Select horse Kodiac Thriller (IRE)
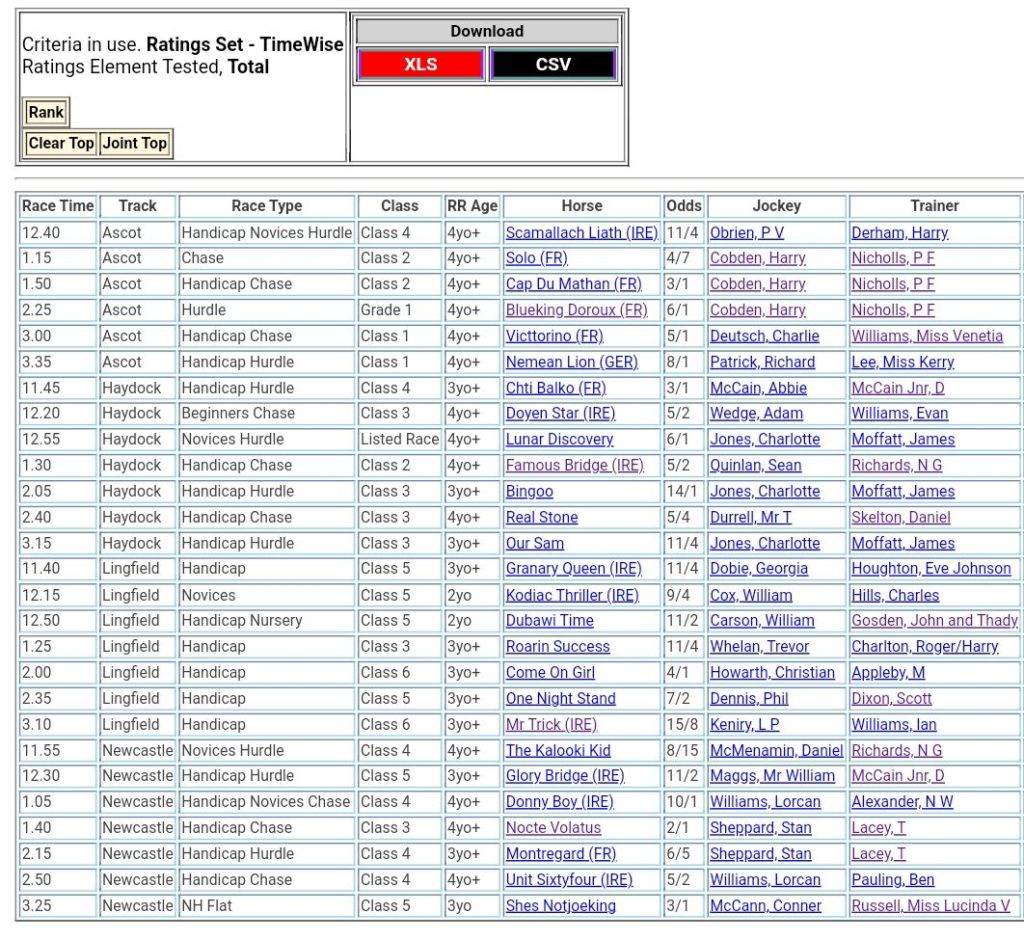Image resolution: width=1024 pixels, height=940 pixels. coord(571,595)
